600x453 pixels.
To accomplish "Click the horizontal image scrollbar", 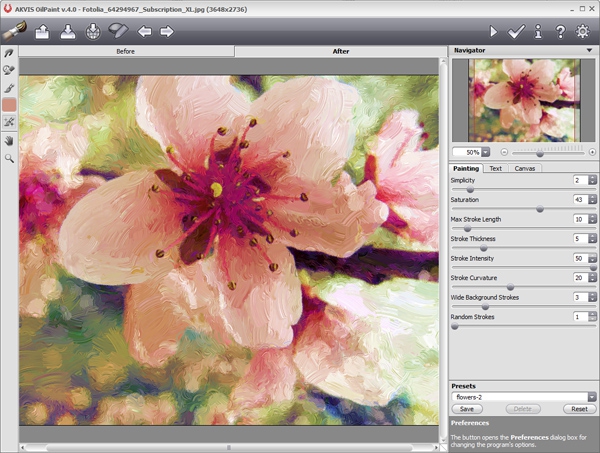I will pyautogui.click(x=228, y=447).
